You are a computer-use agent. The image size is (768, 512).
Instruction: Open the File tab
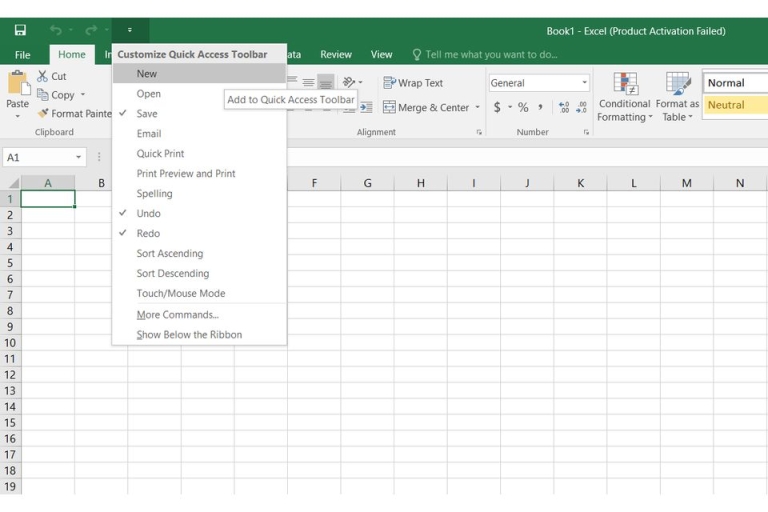point(23,55)
